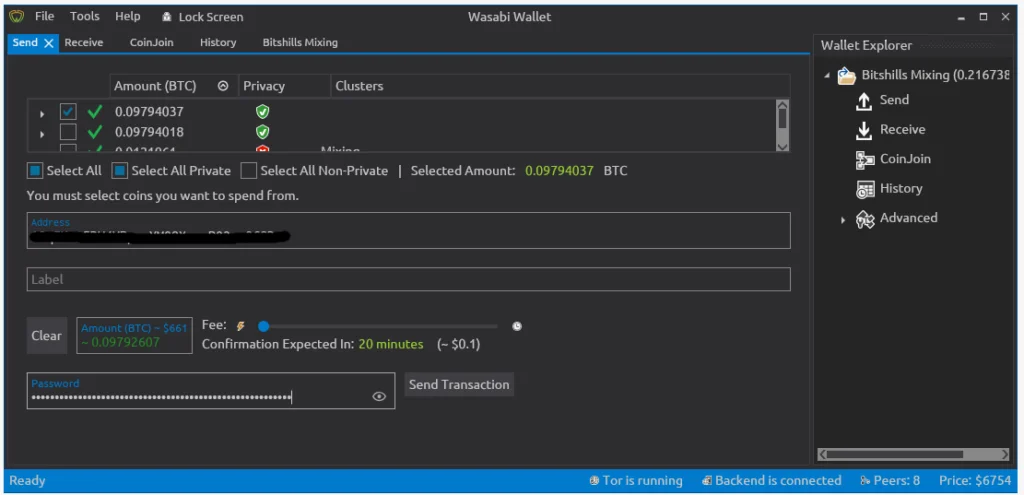This screenshot has width=1024, height=495.
Task: Select History text in Wallet Explorer tree
Action: coord(901,188)
